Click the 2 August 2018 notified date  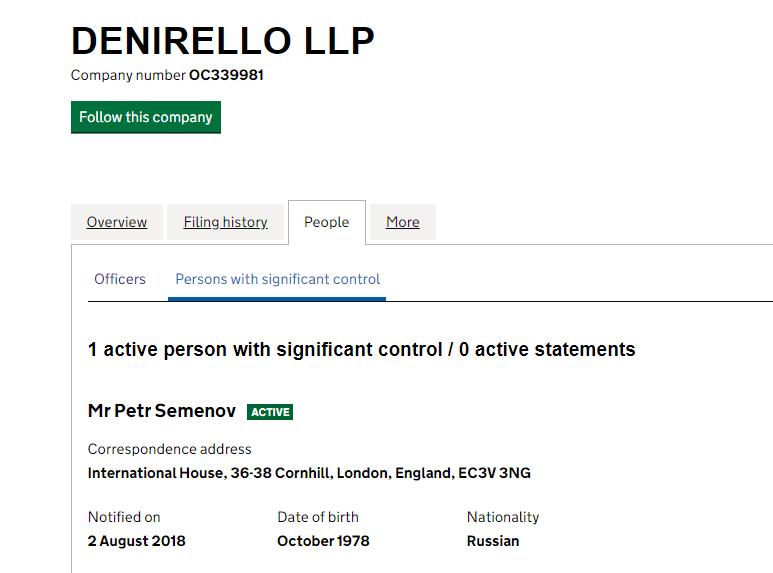[137, 541]
